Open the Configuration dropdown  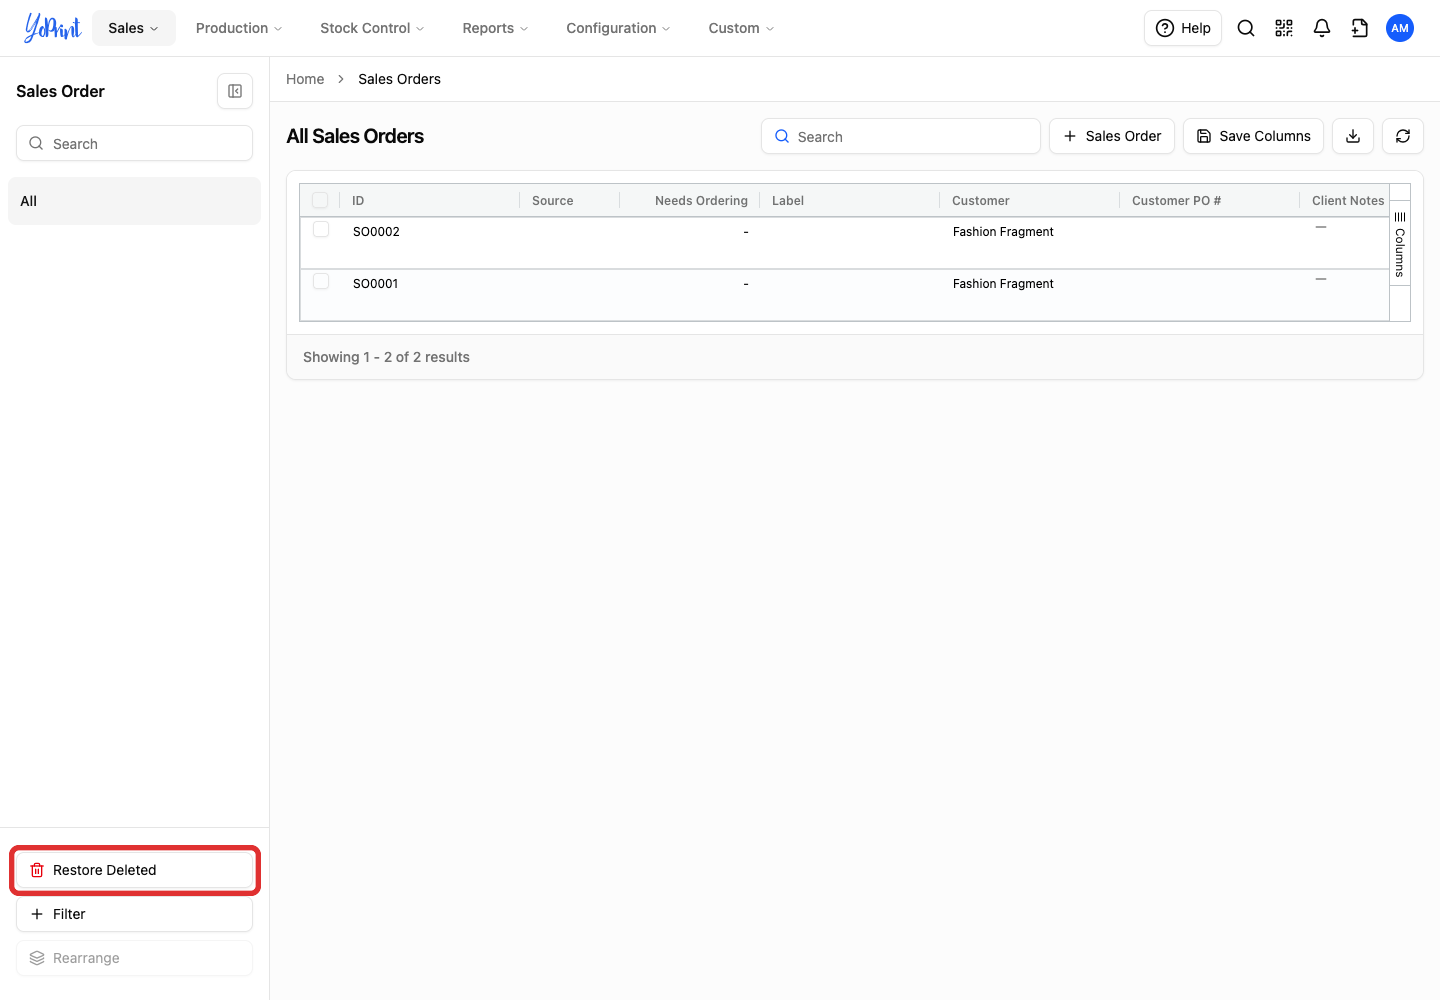coord(618,28)
